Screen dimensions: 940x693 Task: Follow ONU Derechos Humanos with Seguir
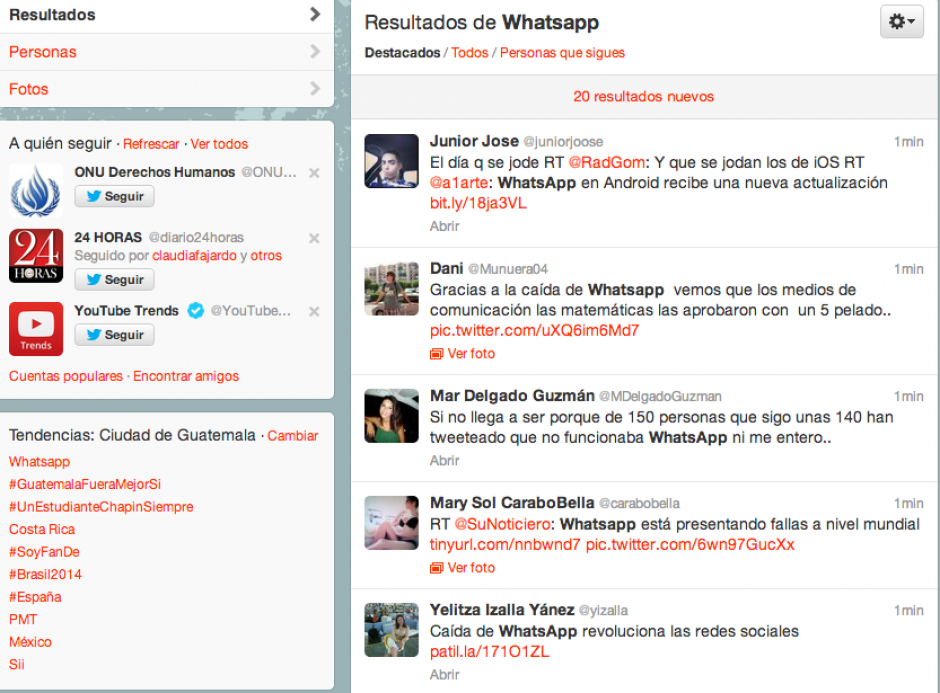tap(114, 196)
